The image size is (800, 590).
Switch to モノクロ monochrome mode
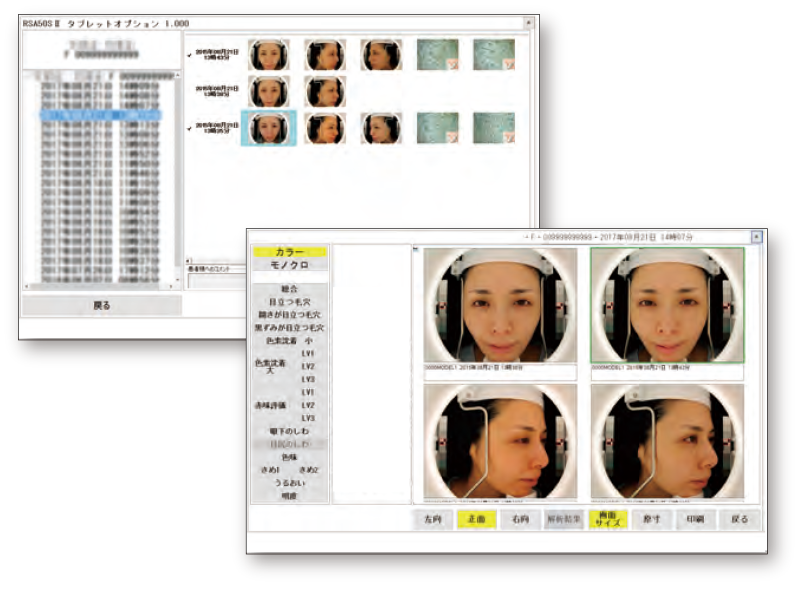pos(288,266)
